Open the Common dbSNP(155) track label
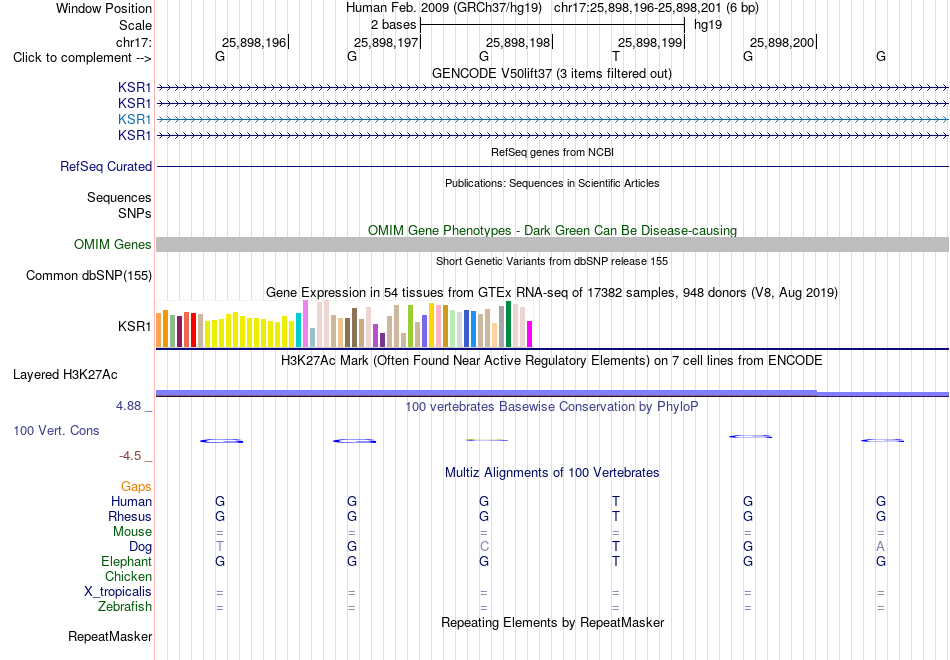The height and width of the screenshot is (660, 950). point(88,275)
